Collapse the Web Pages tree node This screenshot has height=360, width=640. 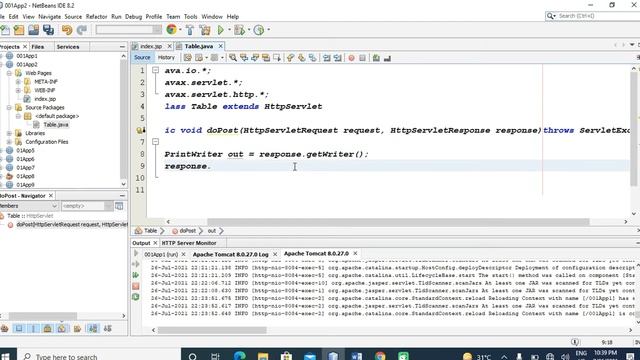pos(9,73)
